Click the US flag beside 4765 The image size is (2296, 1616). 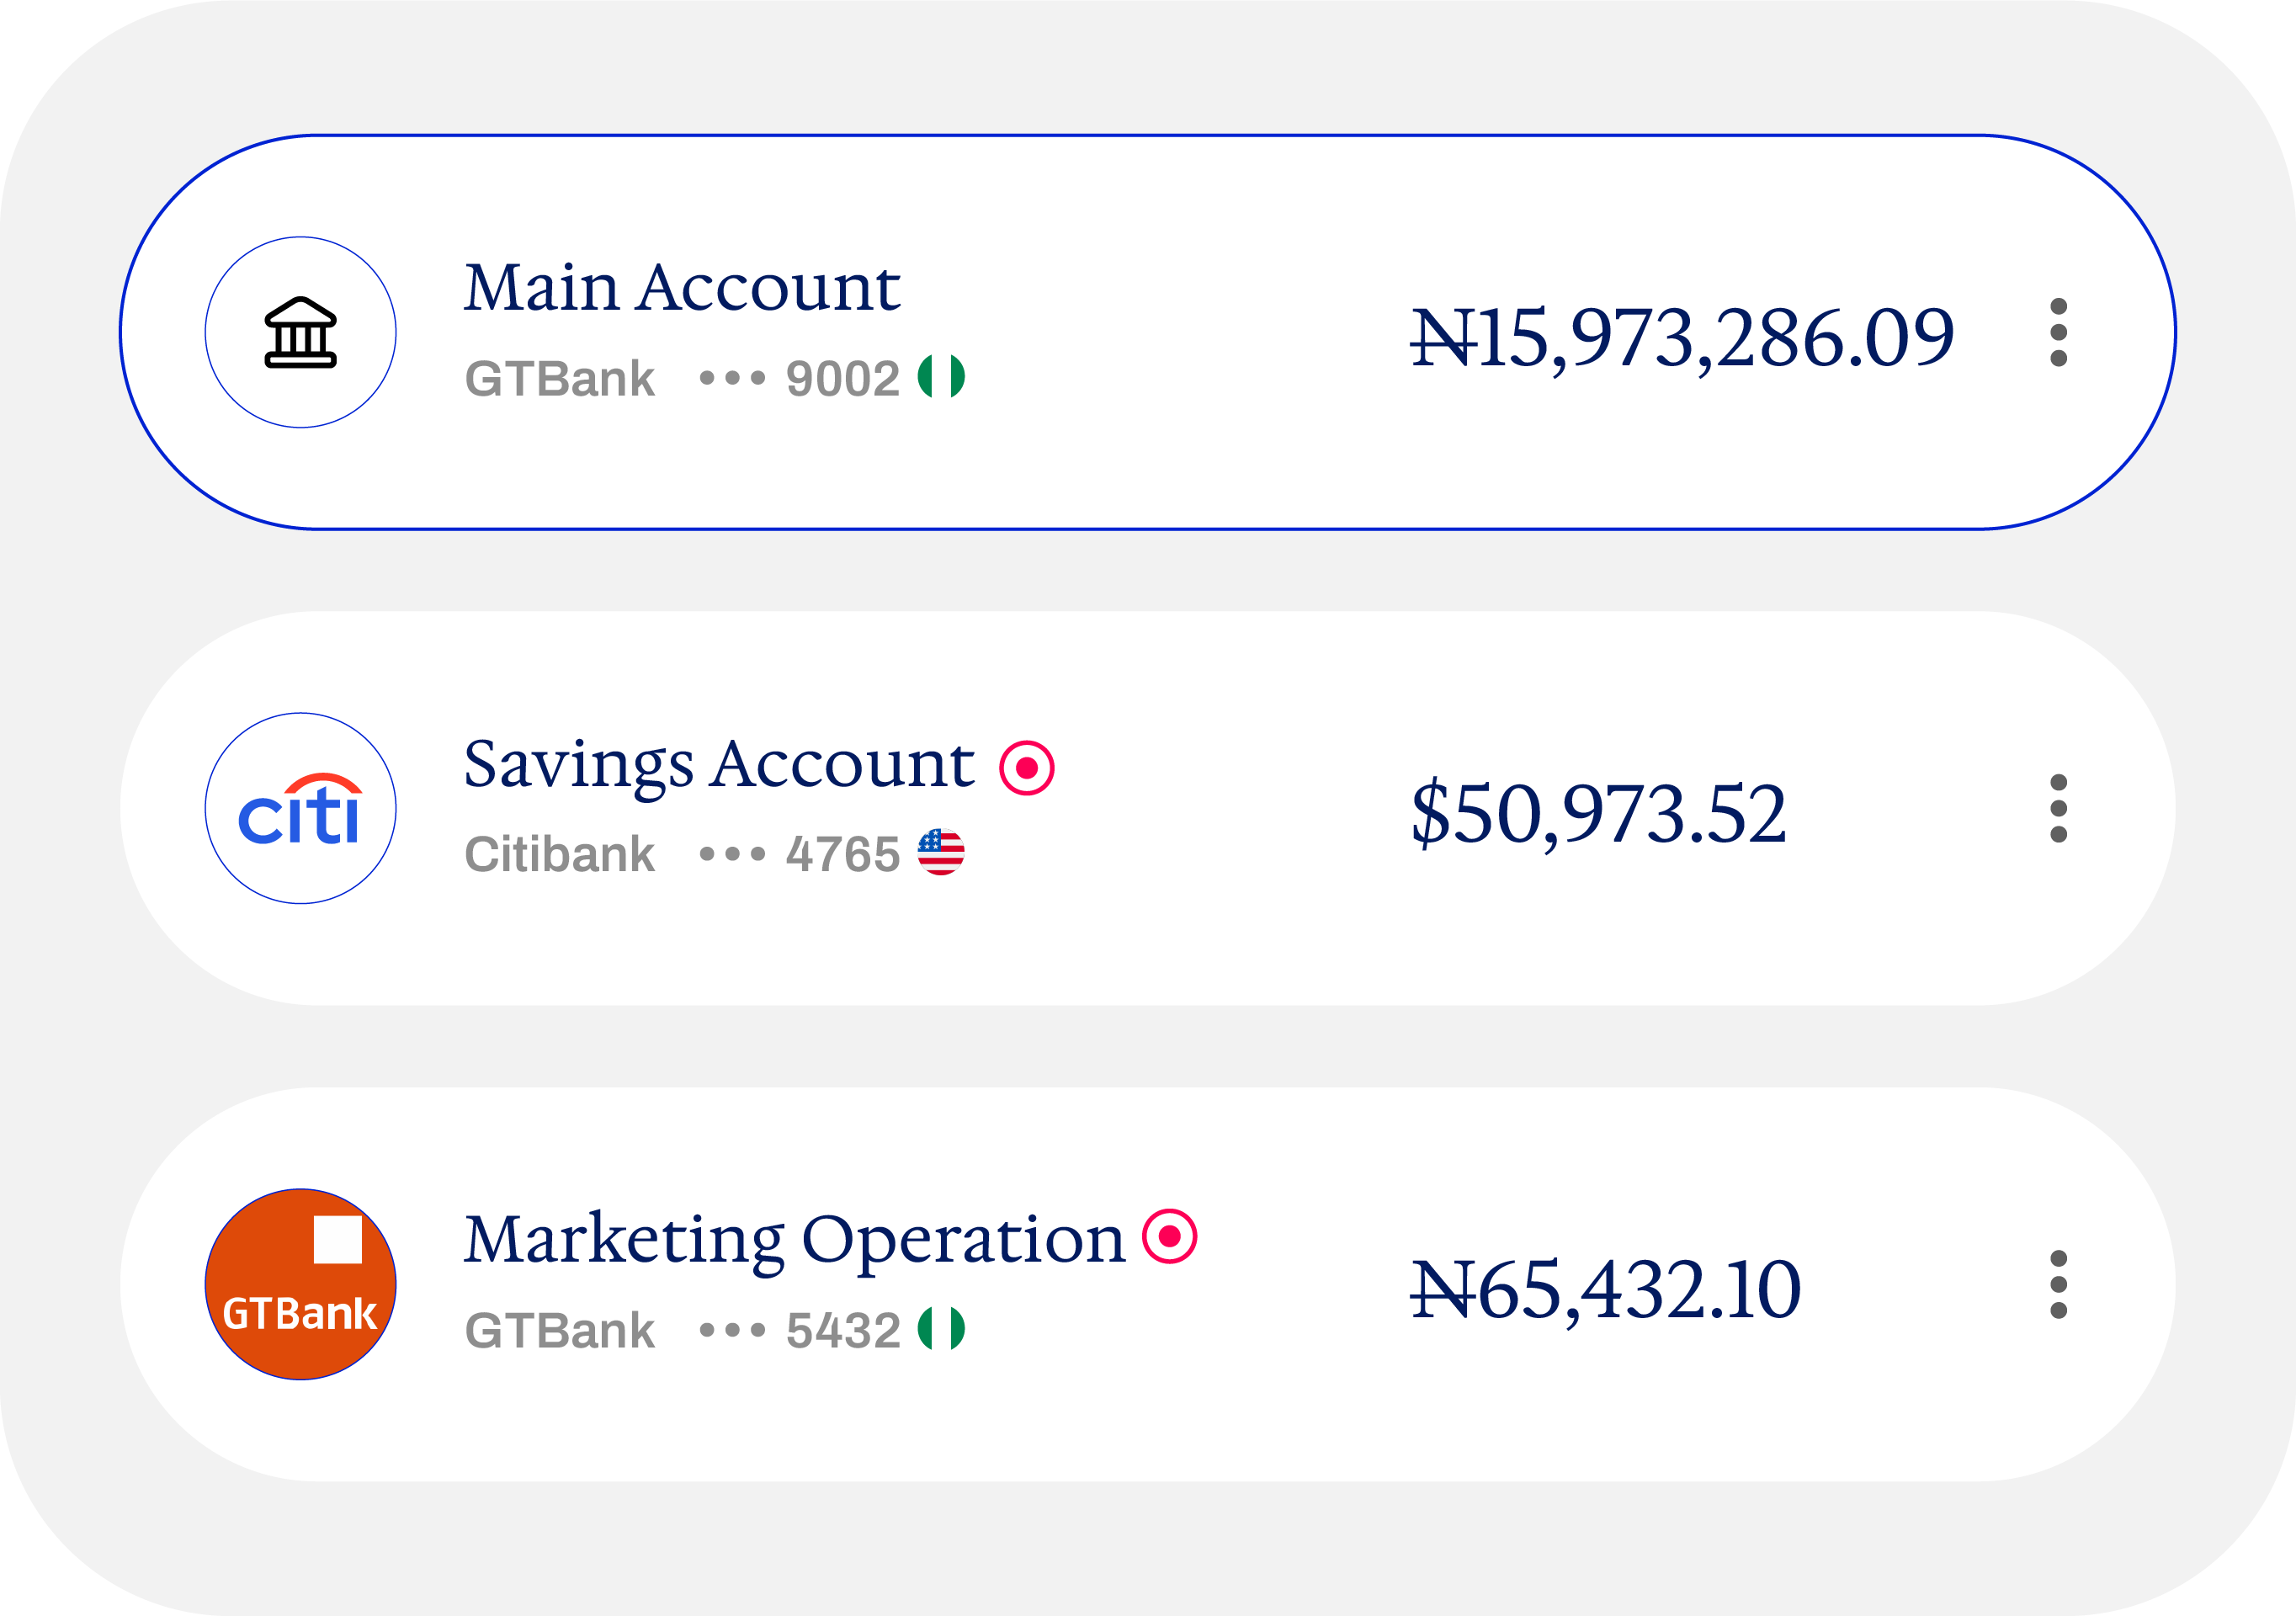[941, 852]
